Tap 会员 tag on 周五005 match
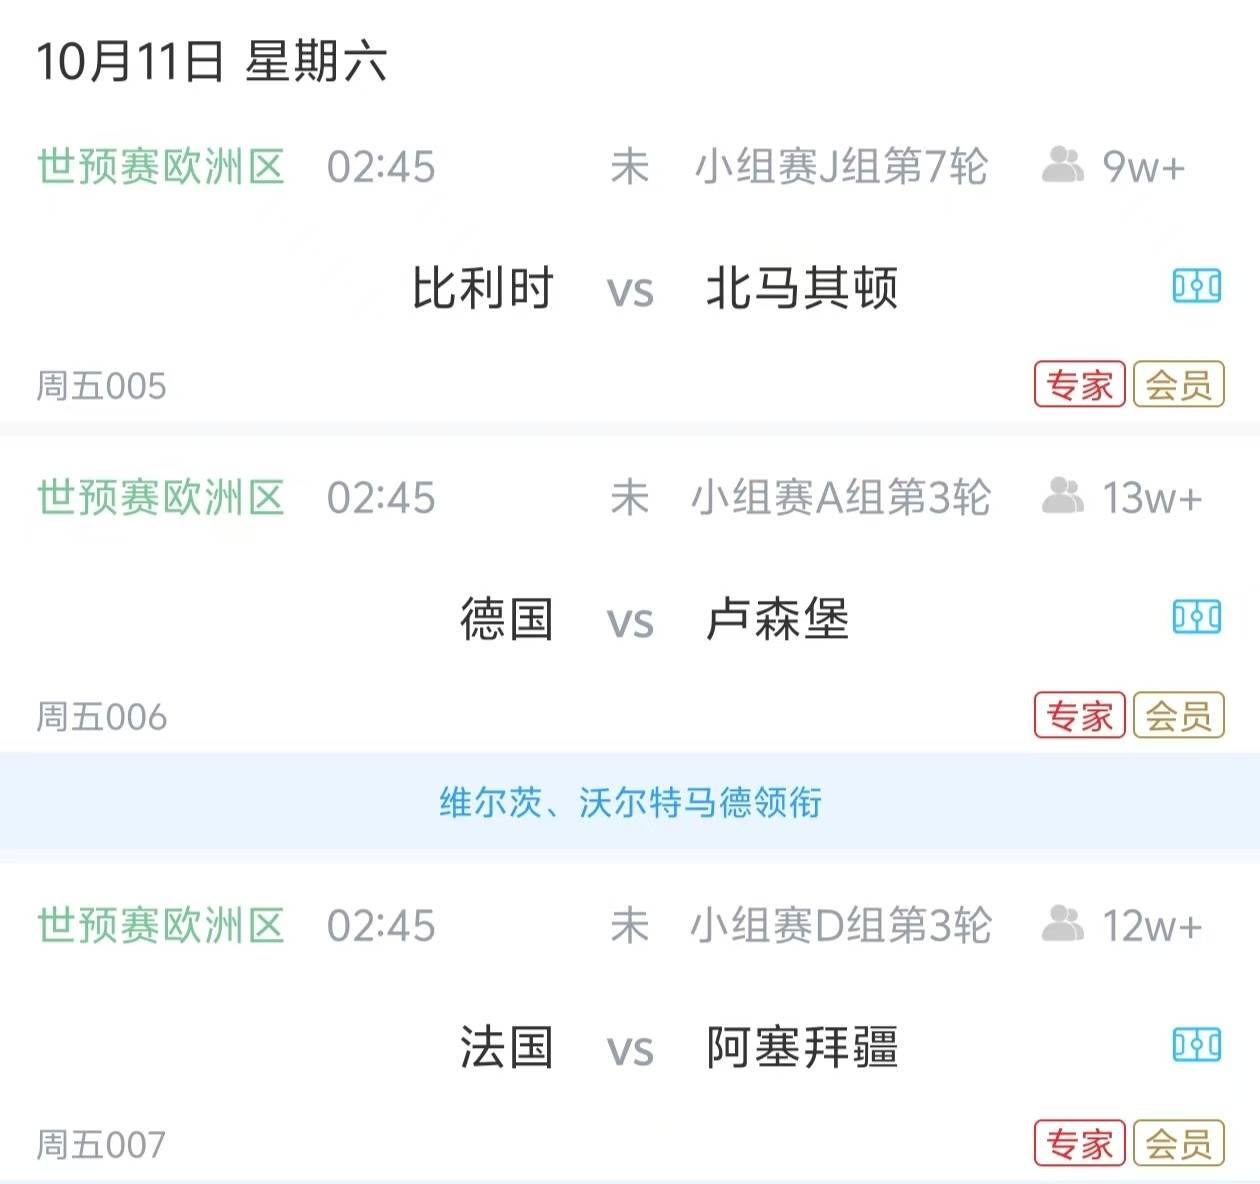Viewport: 1260px width, 1184px height. point(1179,385)
